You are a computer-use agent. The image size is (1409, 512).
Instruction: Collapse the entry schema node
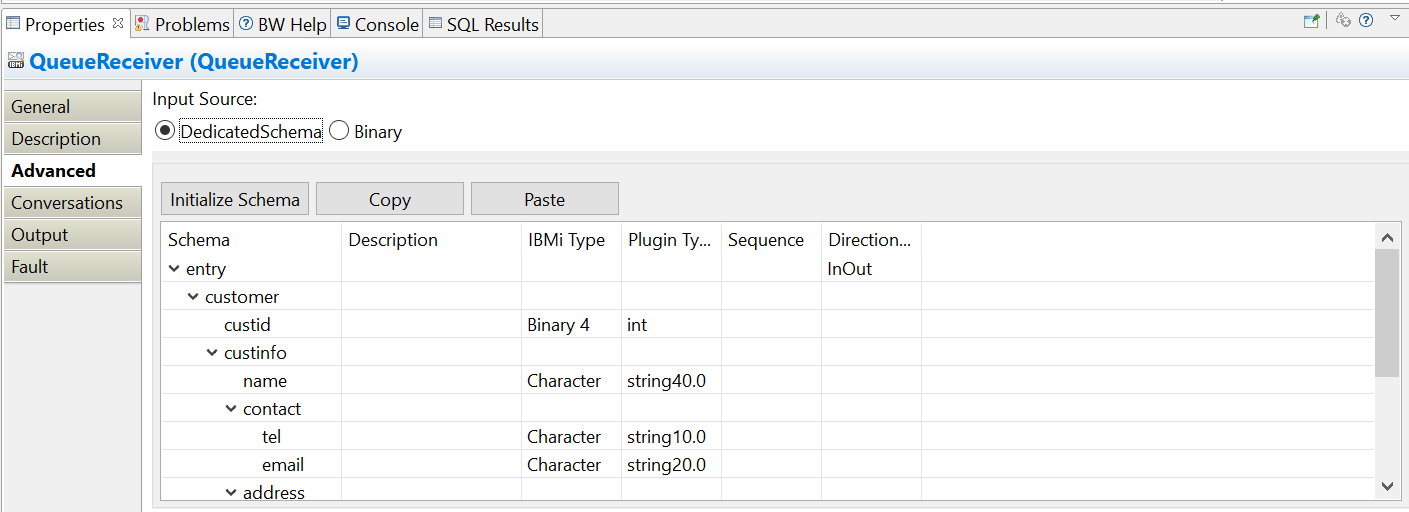[x=175, y=269]
